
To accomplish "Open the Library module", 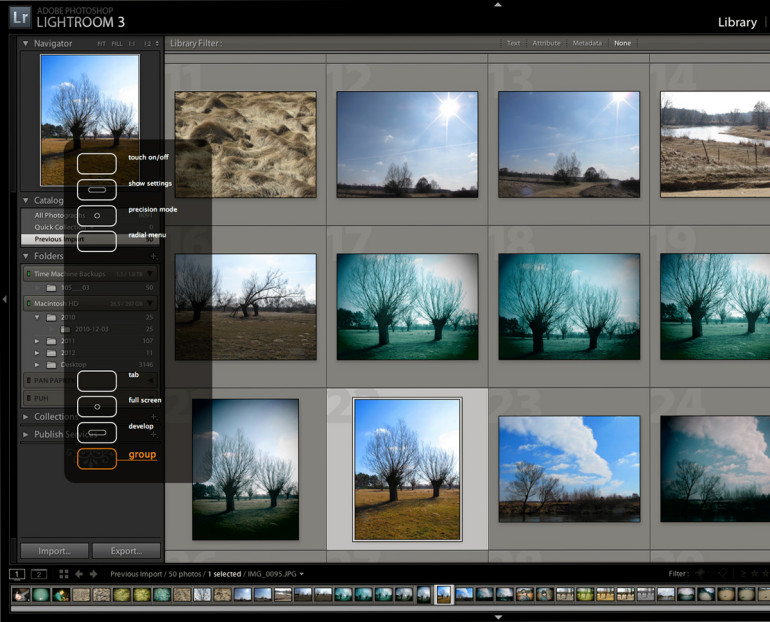I will click(x=737, y=23).
